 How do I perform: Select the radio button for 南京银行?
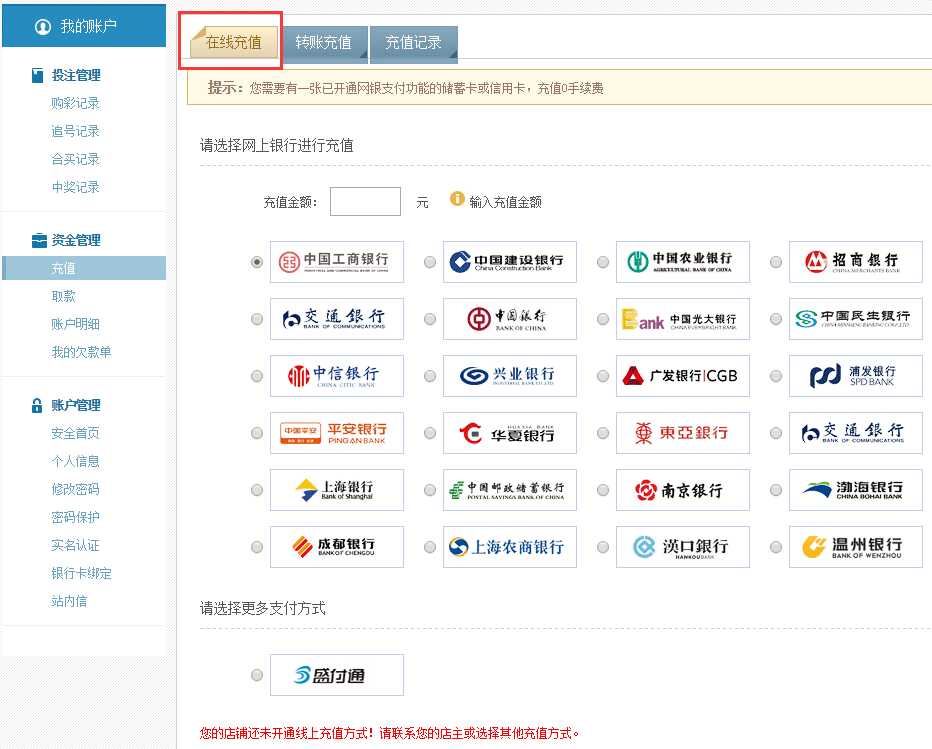point(603,490)
